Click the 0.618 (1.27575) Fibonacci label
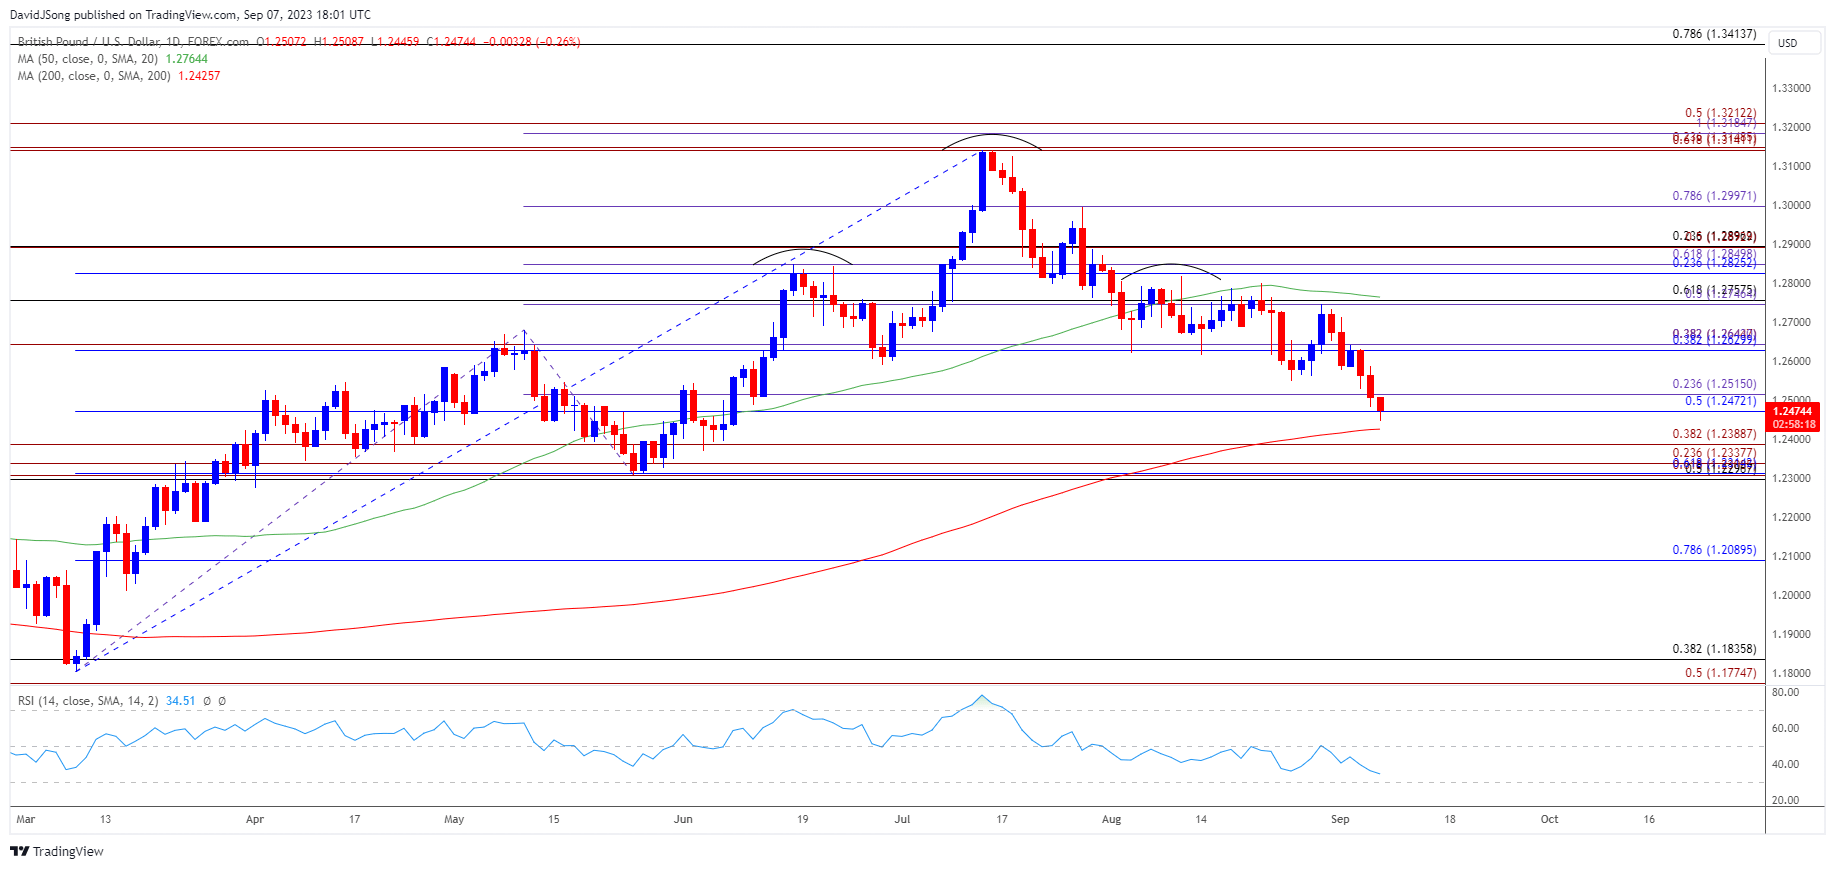Screen dimensions: 1835x869 (1714, 290)
